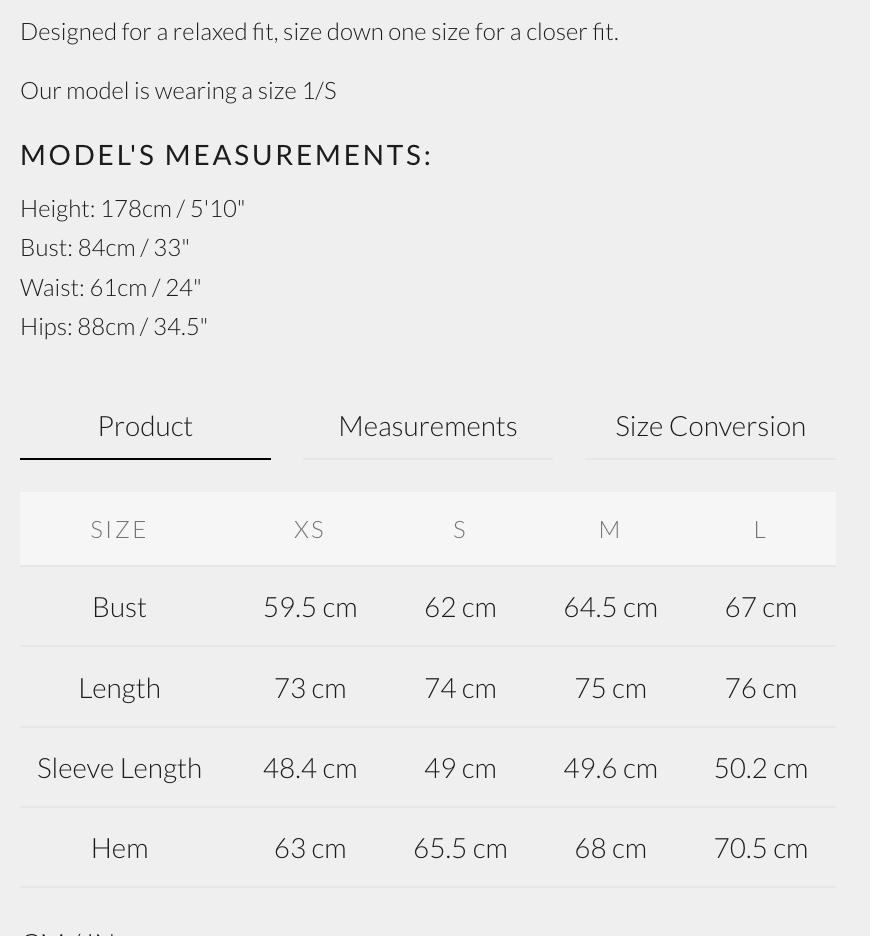Click the 59.5 cm bust value
Viewport: 870px width, 936px height.
point(310,607)
